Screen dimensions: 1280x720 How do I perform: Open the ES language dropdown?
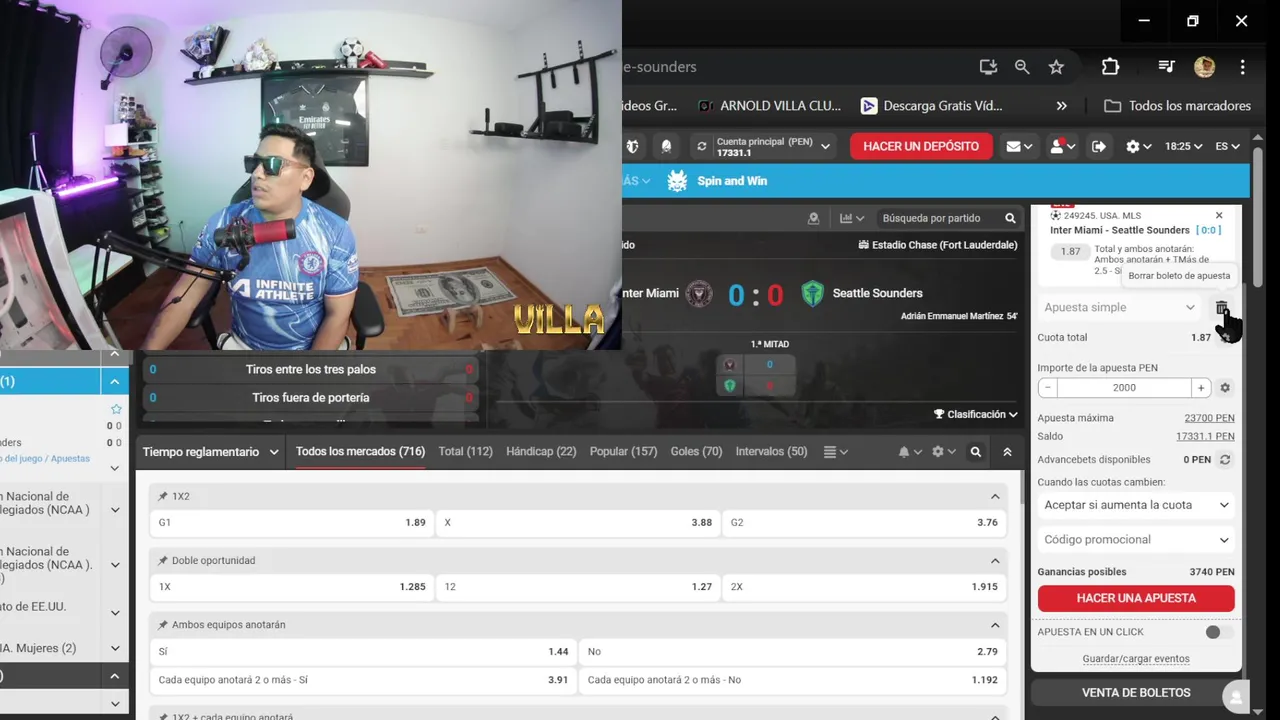click(1227, 146)
